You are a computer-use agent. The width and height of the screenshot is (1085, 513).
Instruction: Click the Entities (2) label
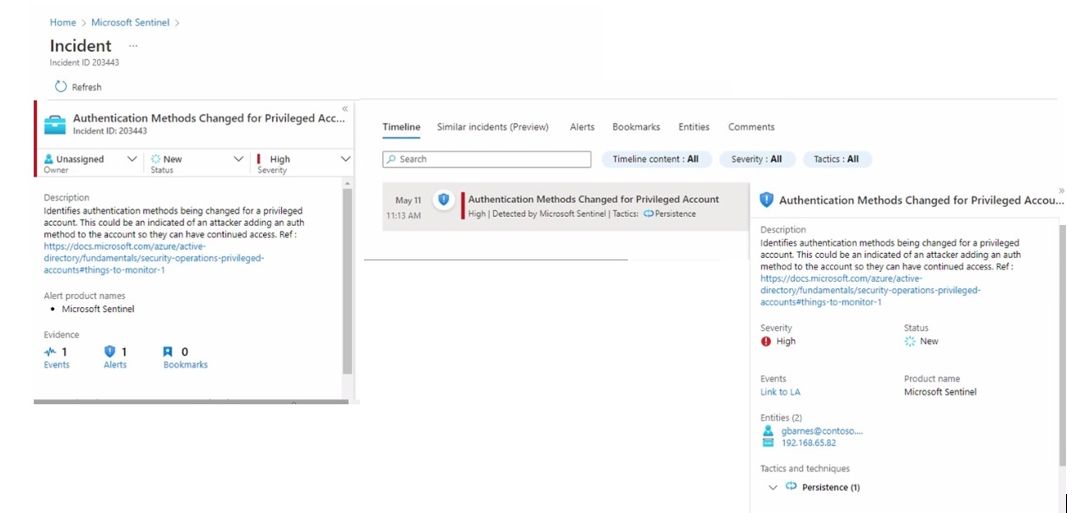[x=781, y=417]
